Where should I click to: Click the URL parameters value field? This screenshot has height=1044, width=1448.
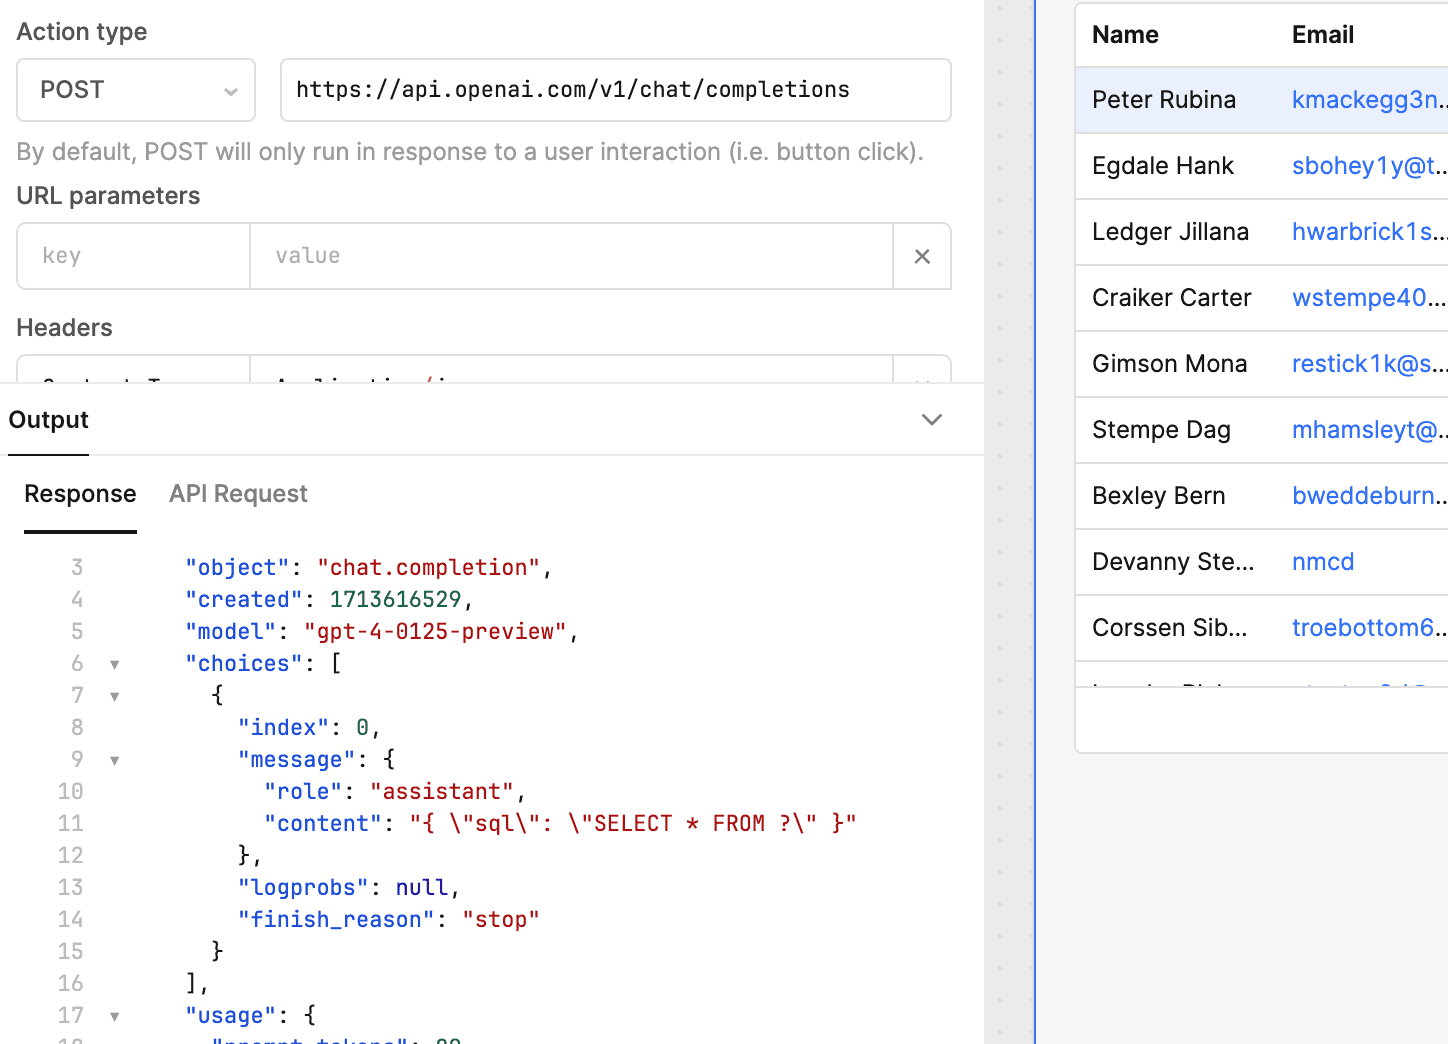click(570, 256)
